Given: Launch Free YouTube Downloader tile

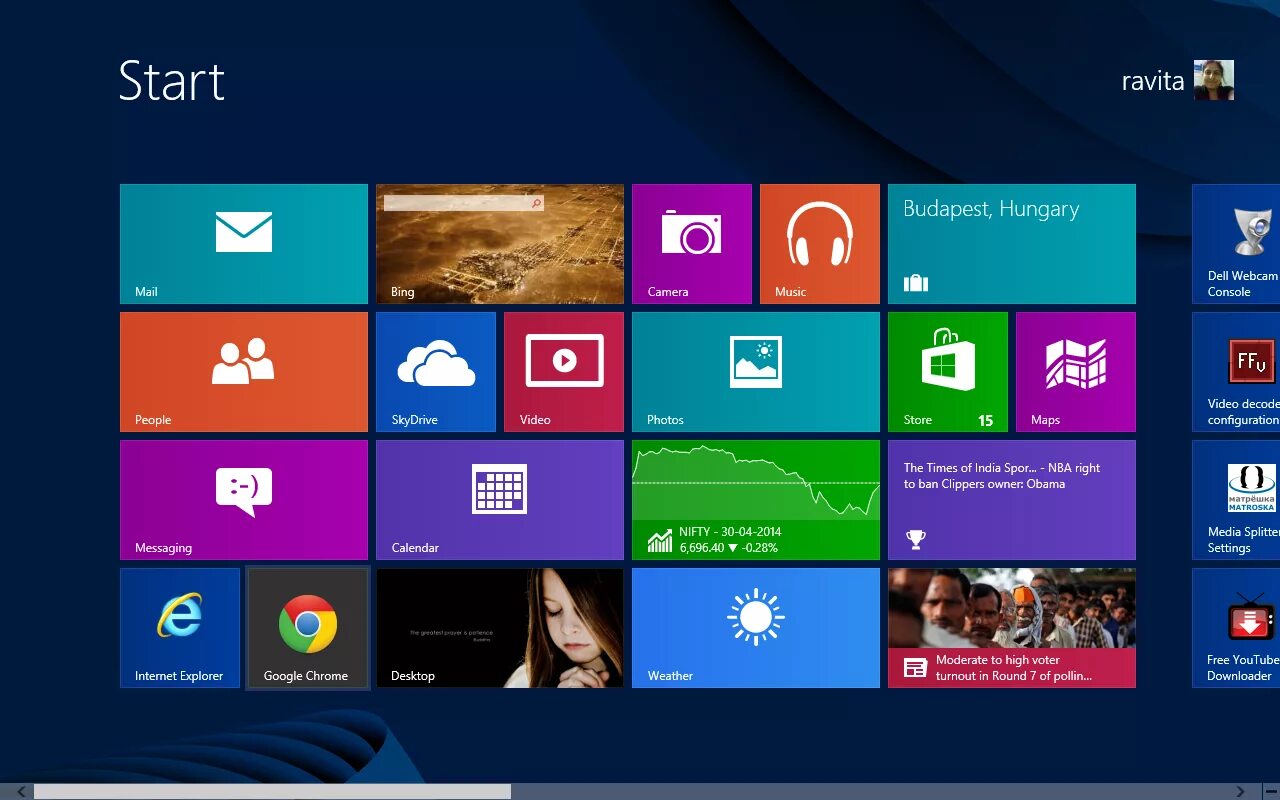Looking at the screenshot, I should click(1236, 628).
